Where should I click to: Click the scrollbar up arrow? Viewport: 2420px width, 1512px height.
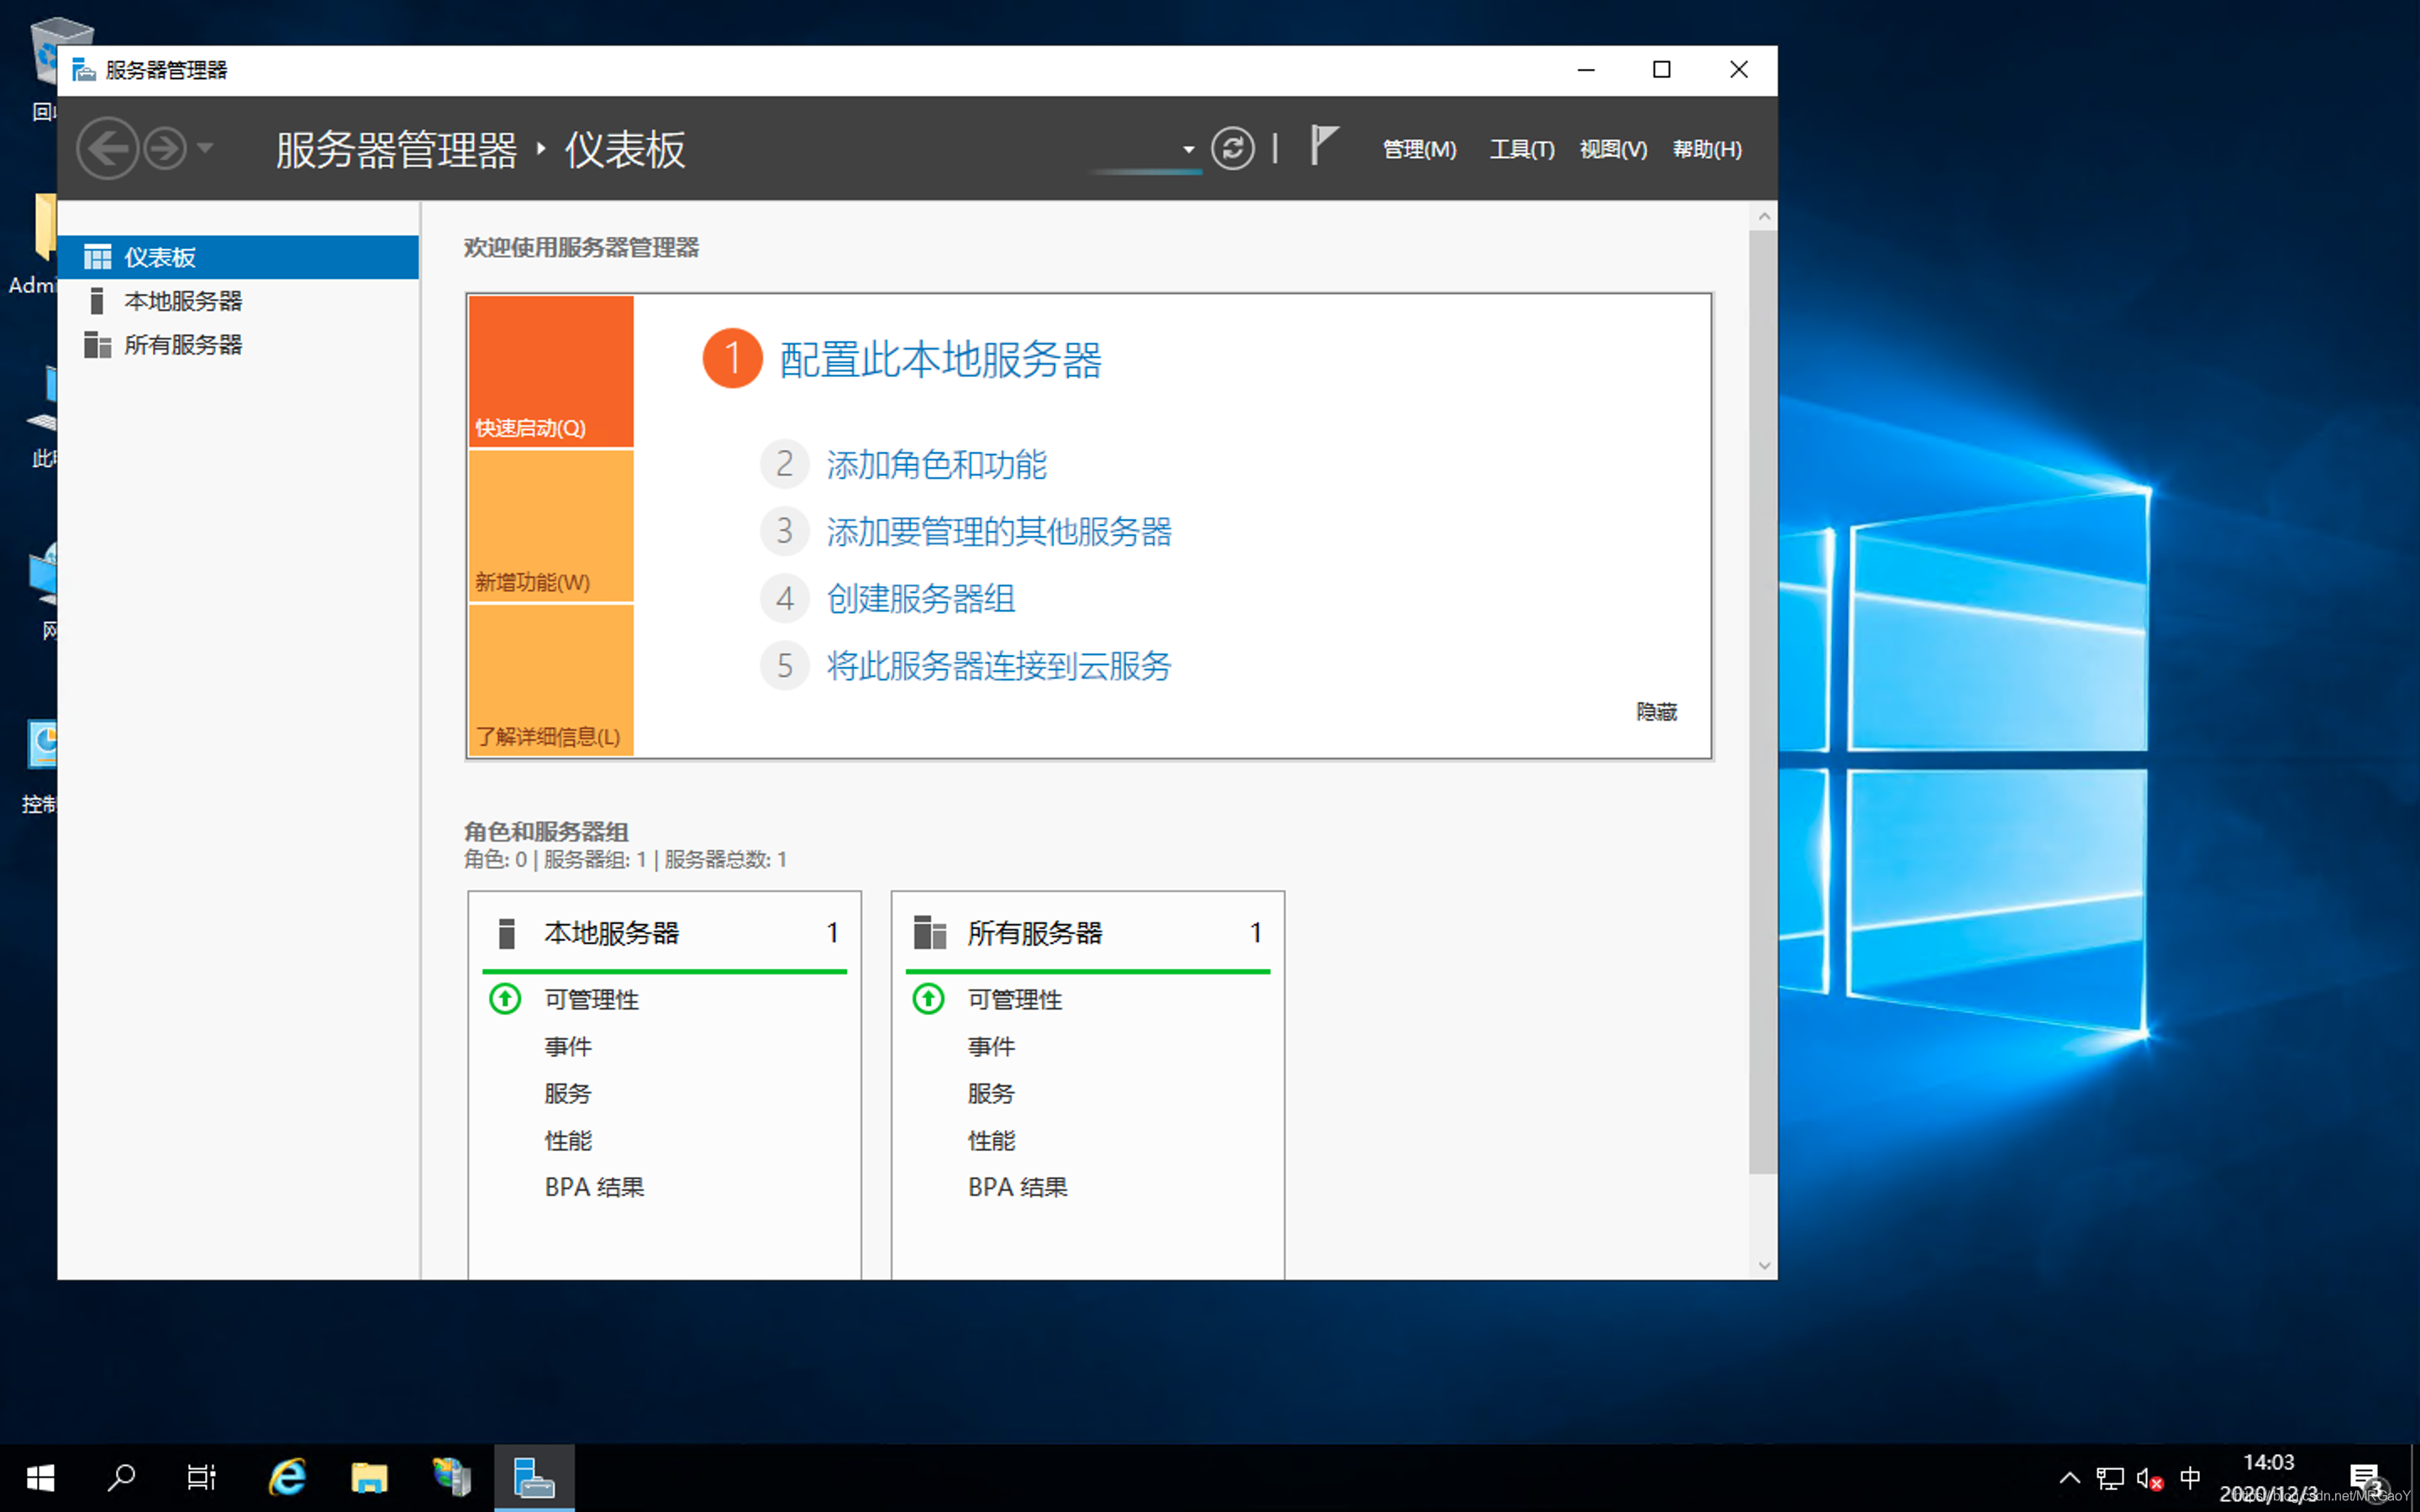[1763, 216]
